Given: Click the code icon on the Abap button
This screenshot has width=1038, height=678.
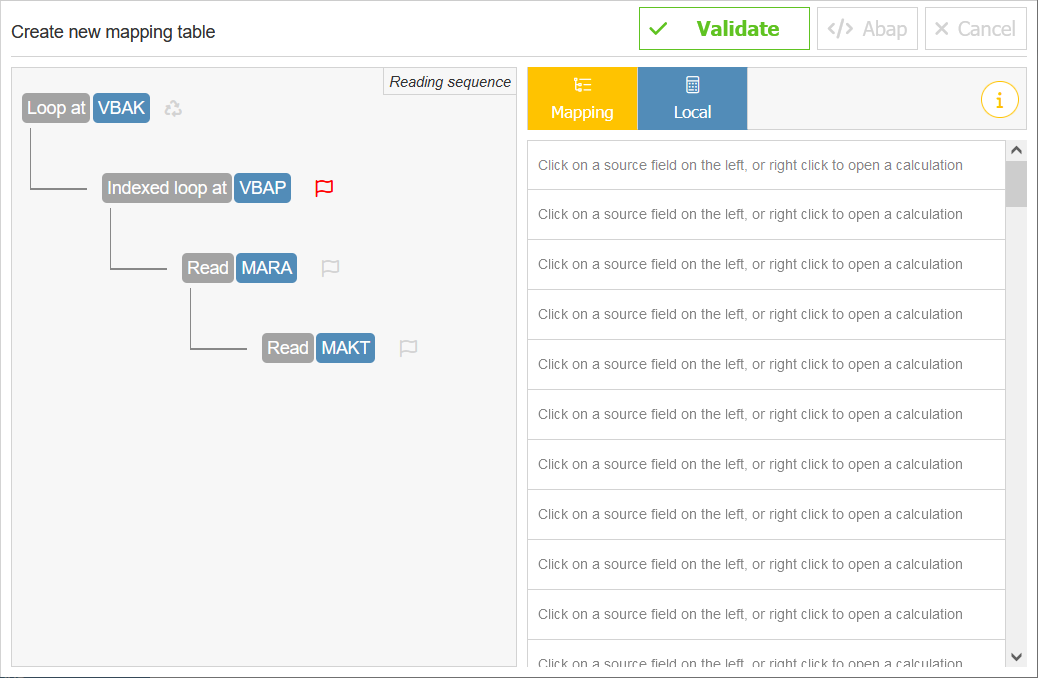Looking at the screenshot, I should (x=840, y=28).
